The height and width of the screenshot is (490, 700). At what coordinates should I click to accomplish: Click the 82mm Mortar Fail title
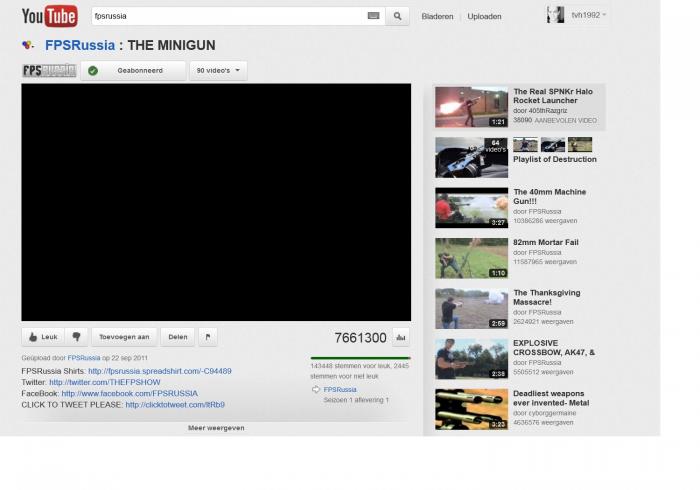coord(546,242)
